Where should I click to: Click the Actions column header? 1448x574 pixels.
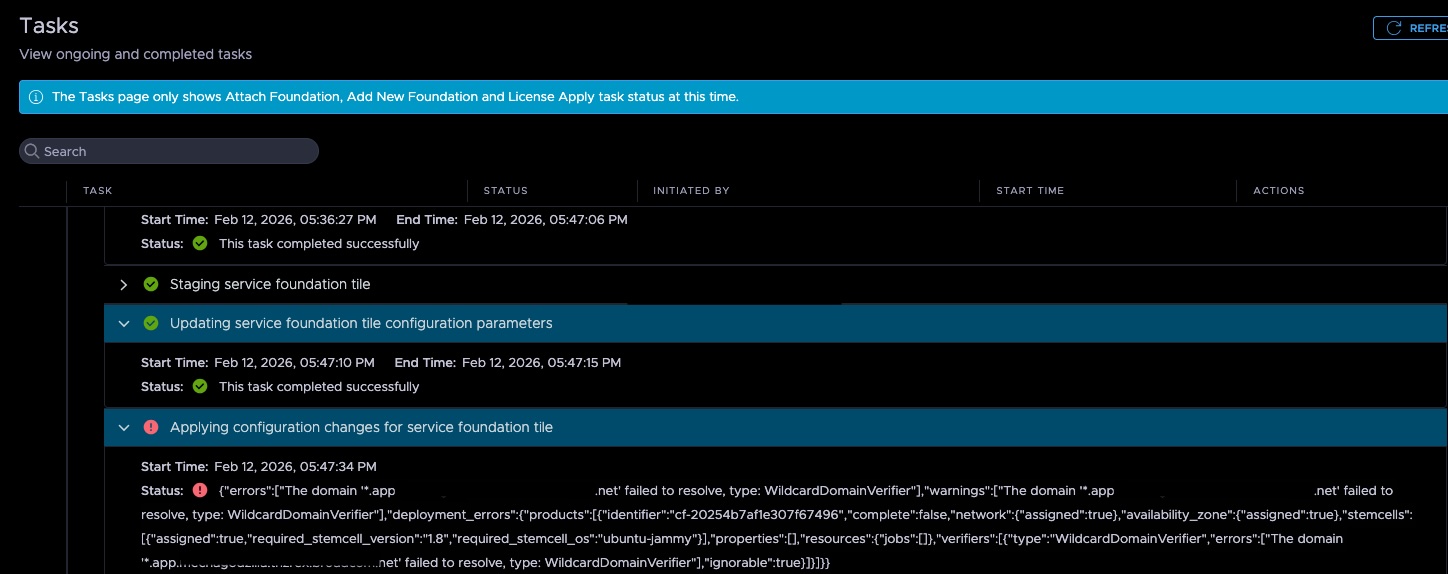(x=1279, y=190)
